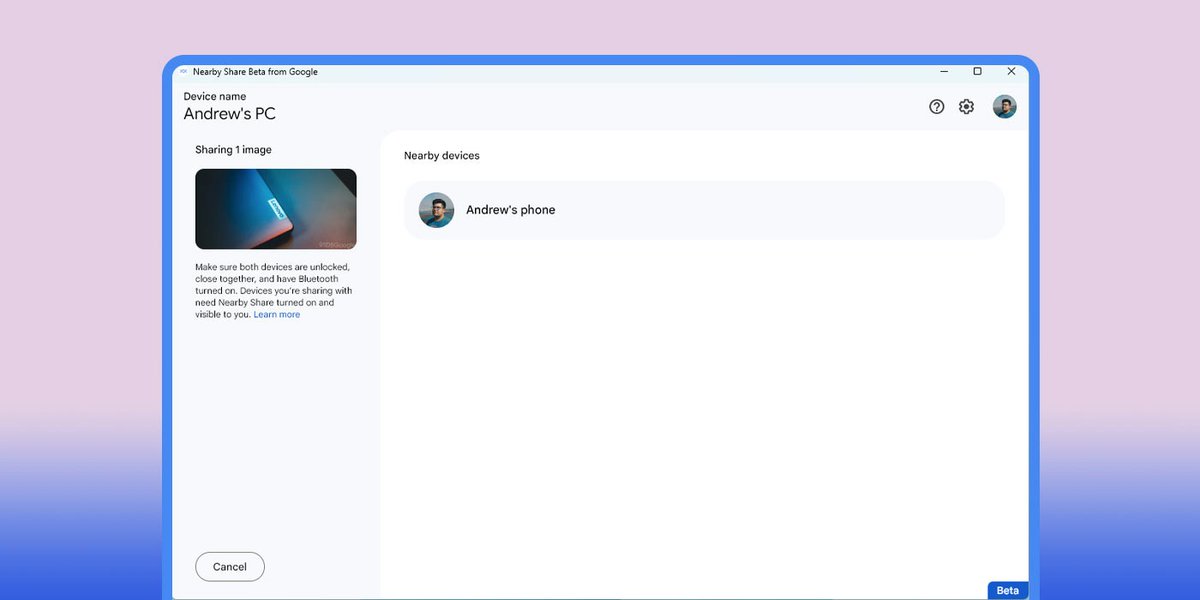Open the account profile picture

click(1005, 106)
